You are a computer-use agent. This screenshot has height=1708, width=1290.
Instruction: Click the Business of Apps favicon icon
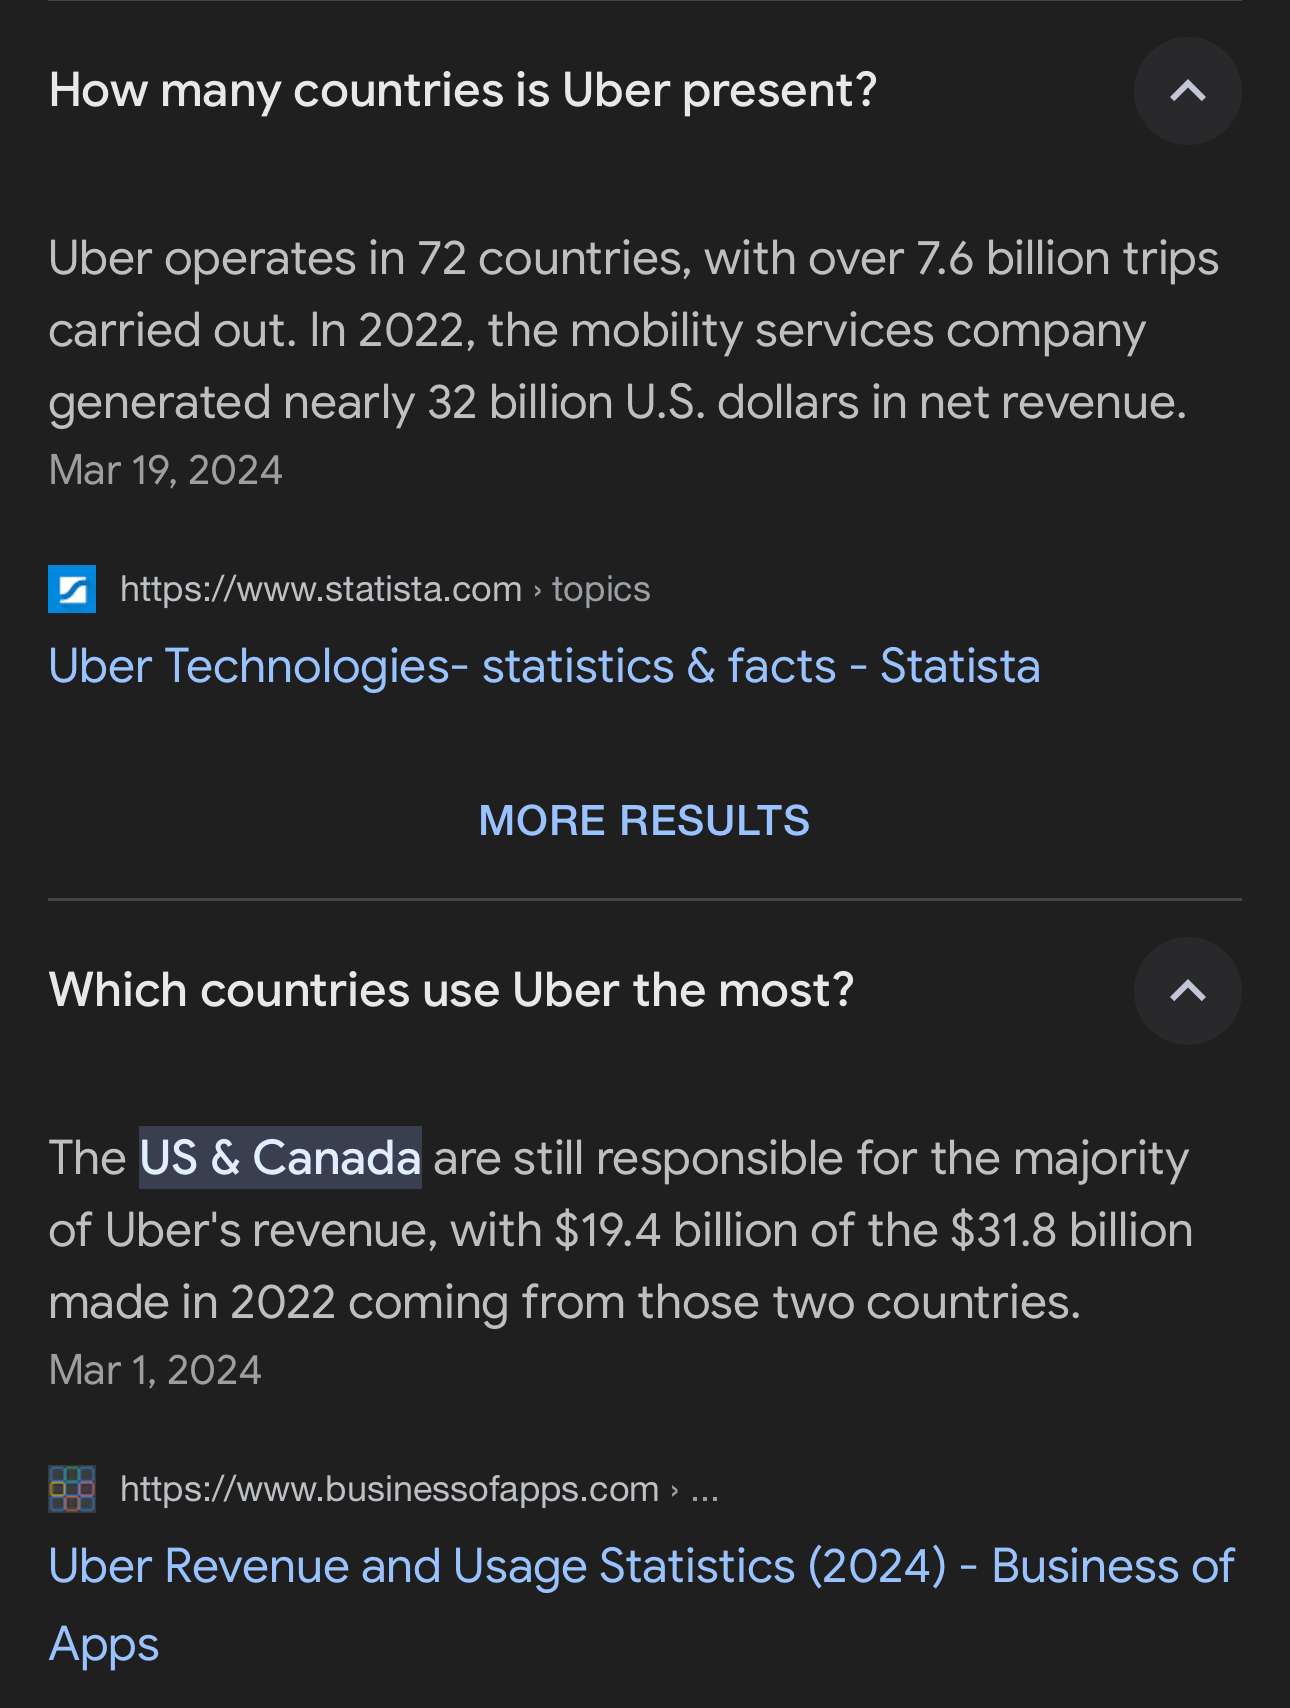pyautogui.click(x=72, y=1489)
